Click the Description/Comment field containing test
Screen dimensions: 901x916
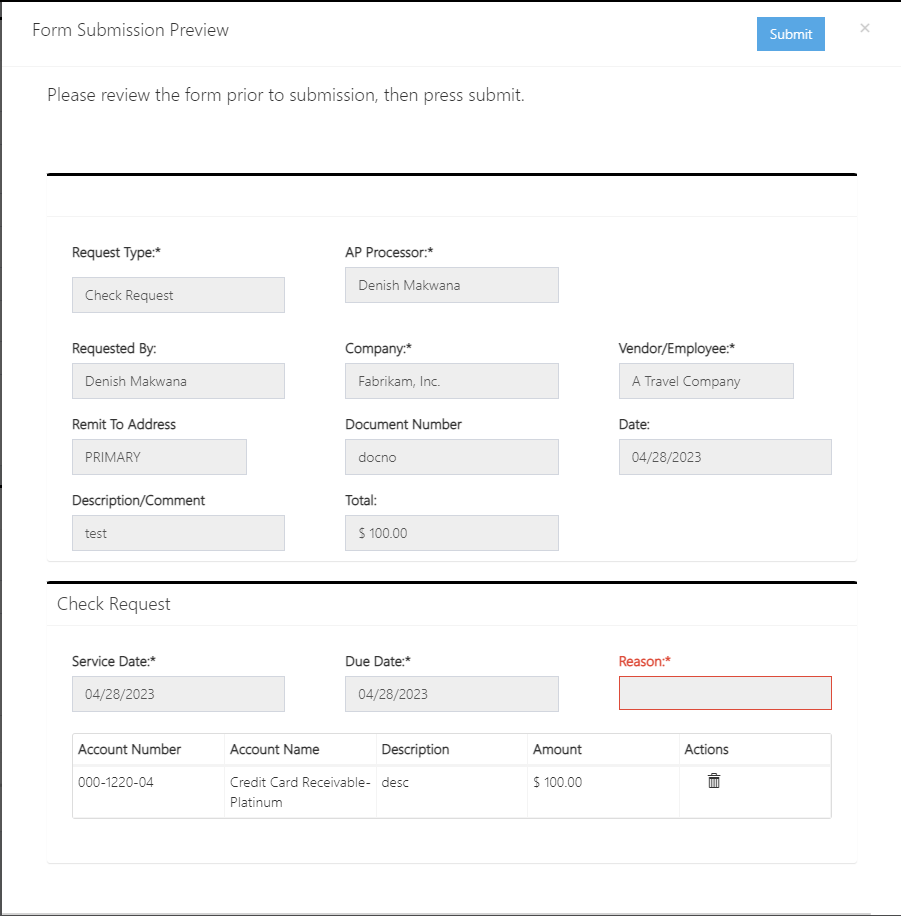178,533
